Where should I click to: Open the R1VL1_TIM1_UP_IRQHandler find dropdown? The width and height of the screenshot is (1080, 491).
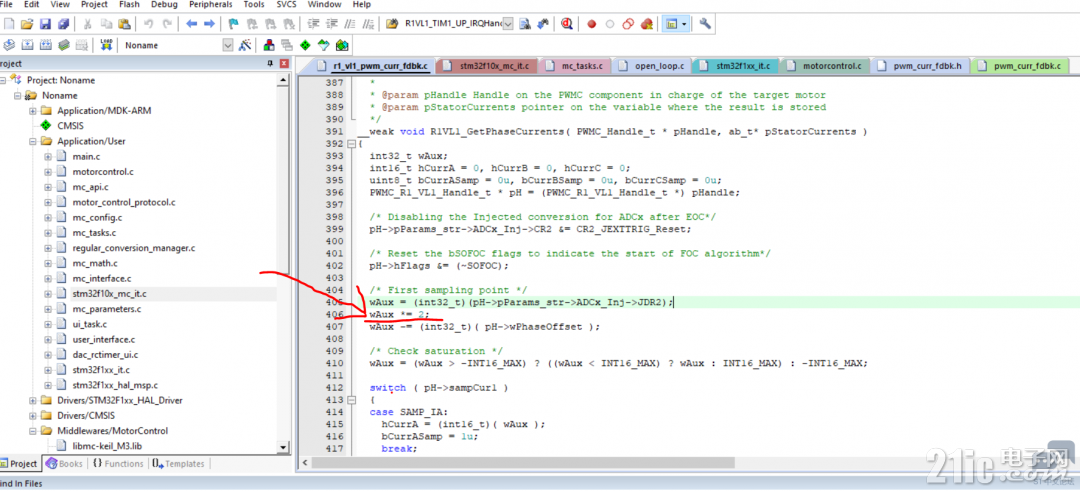508,24
